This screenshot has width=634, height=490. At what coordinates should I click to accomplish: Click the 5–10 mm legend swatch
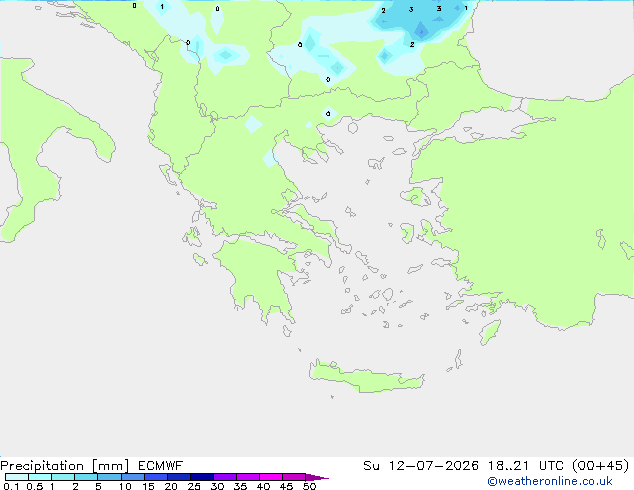coord(109,477)
